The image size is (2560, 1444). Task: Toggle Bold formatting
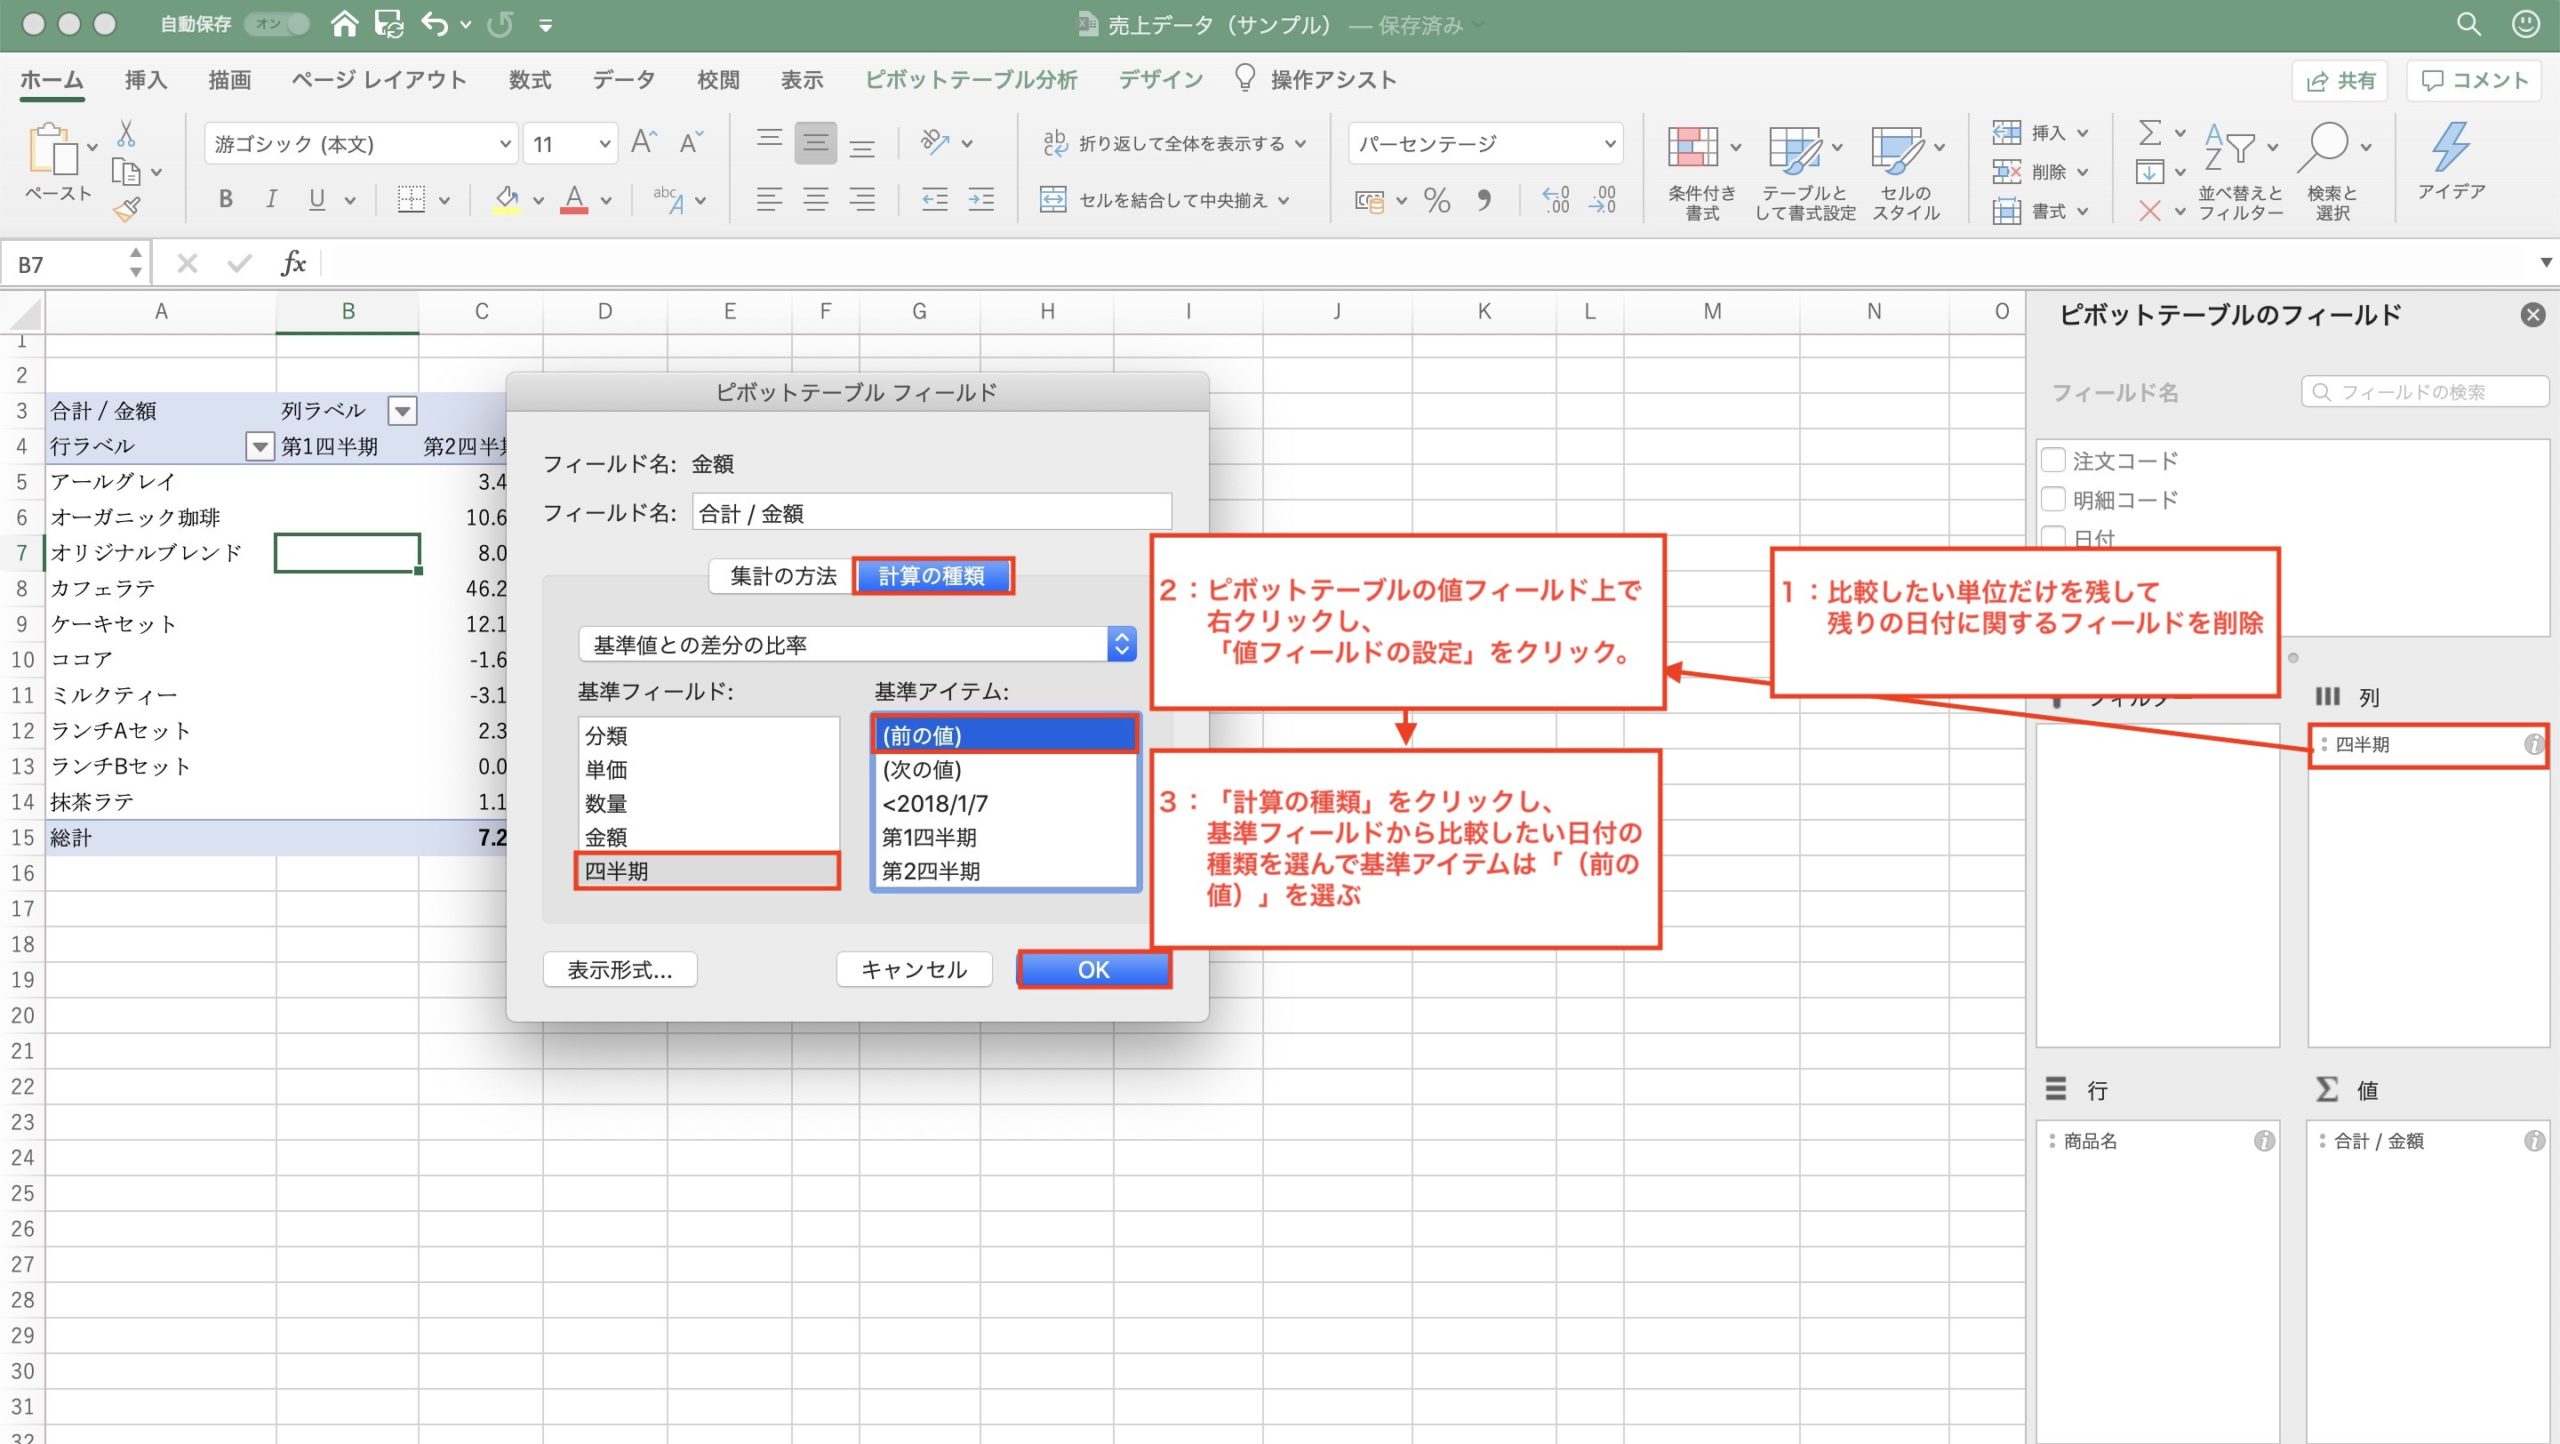(x=226, y=199)
